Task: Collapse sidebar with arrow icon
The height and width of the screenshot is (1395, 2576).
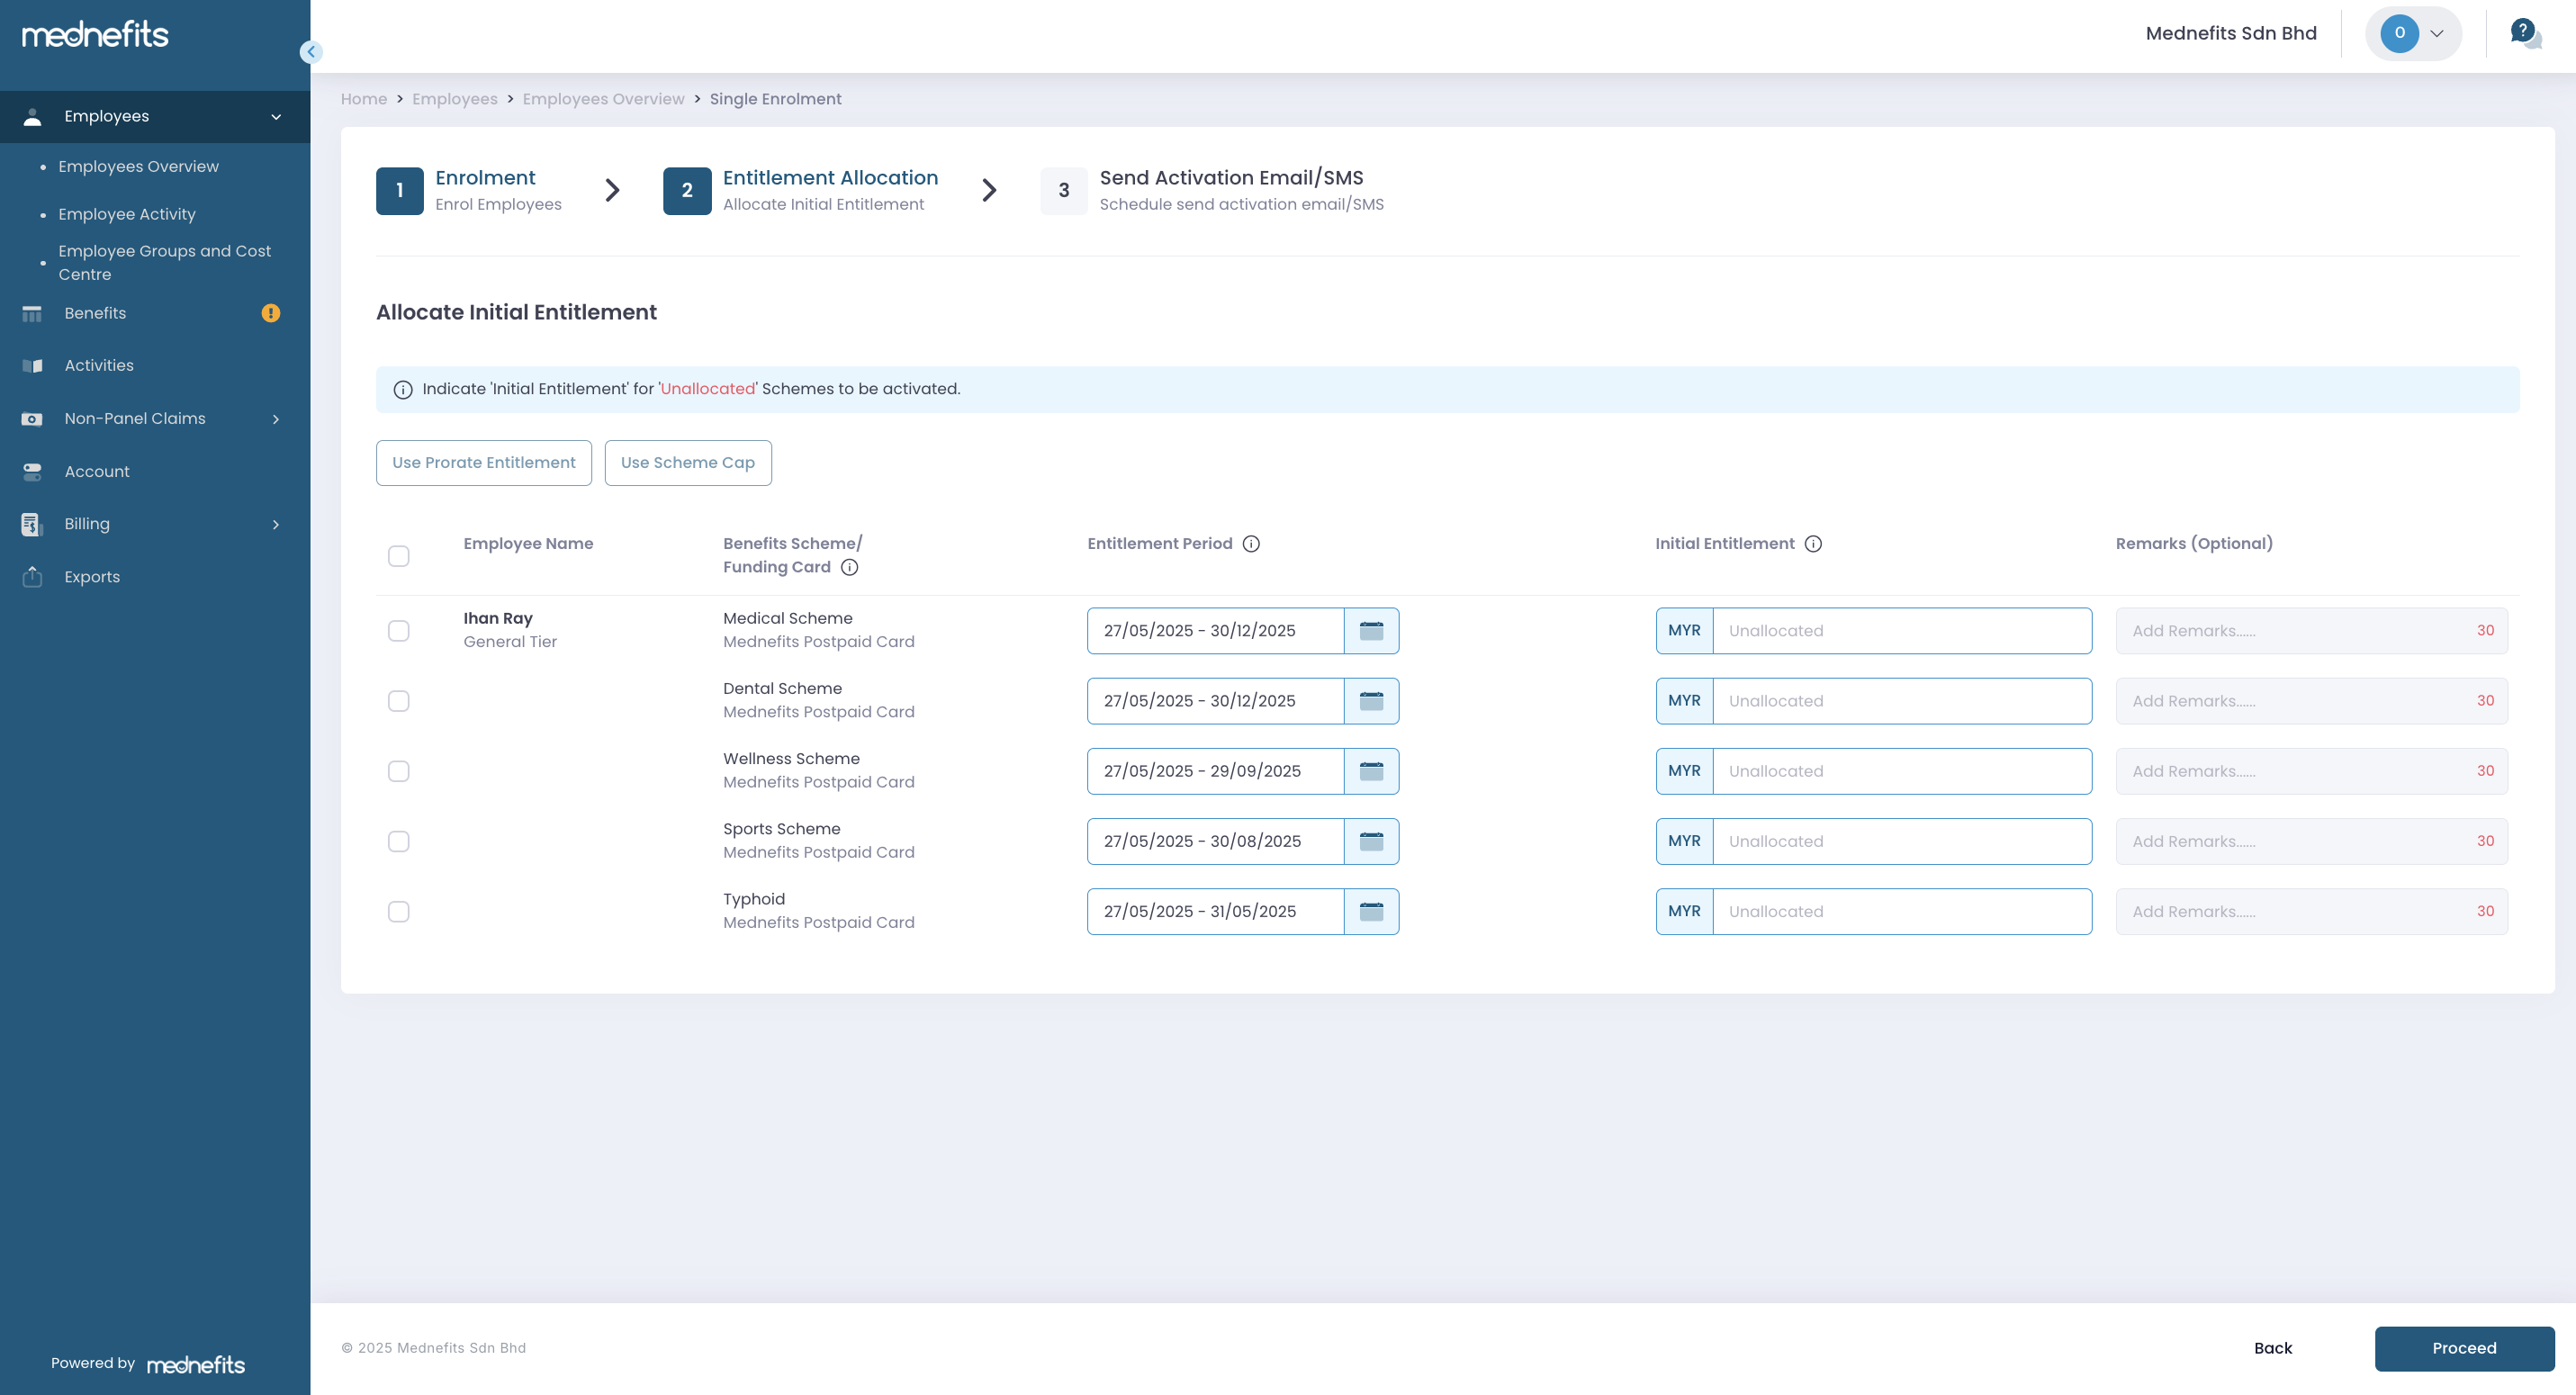Action: (x=311, y=52)
